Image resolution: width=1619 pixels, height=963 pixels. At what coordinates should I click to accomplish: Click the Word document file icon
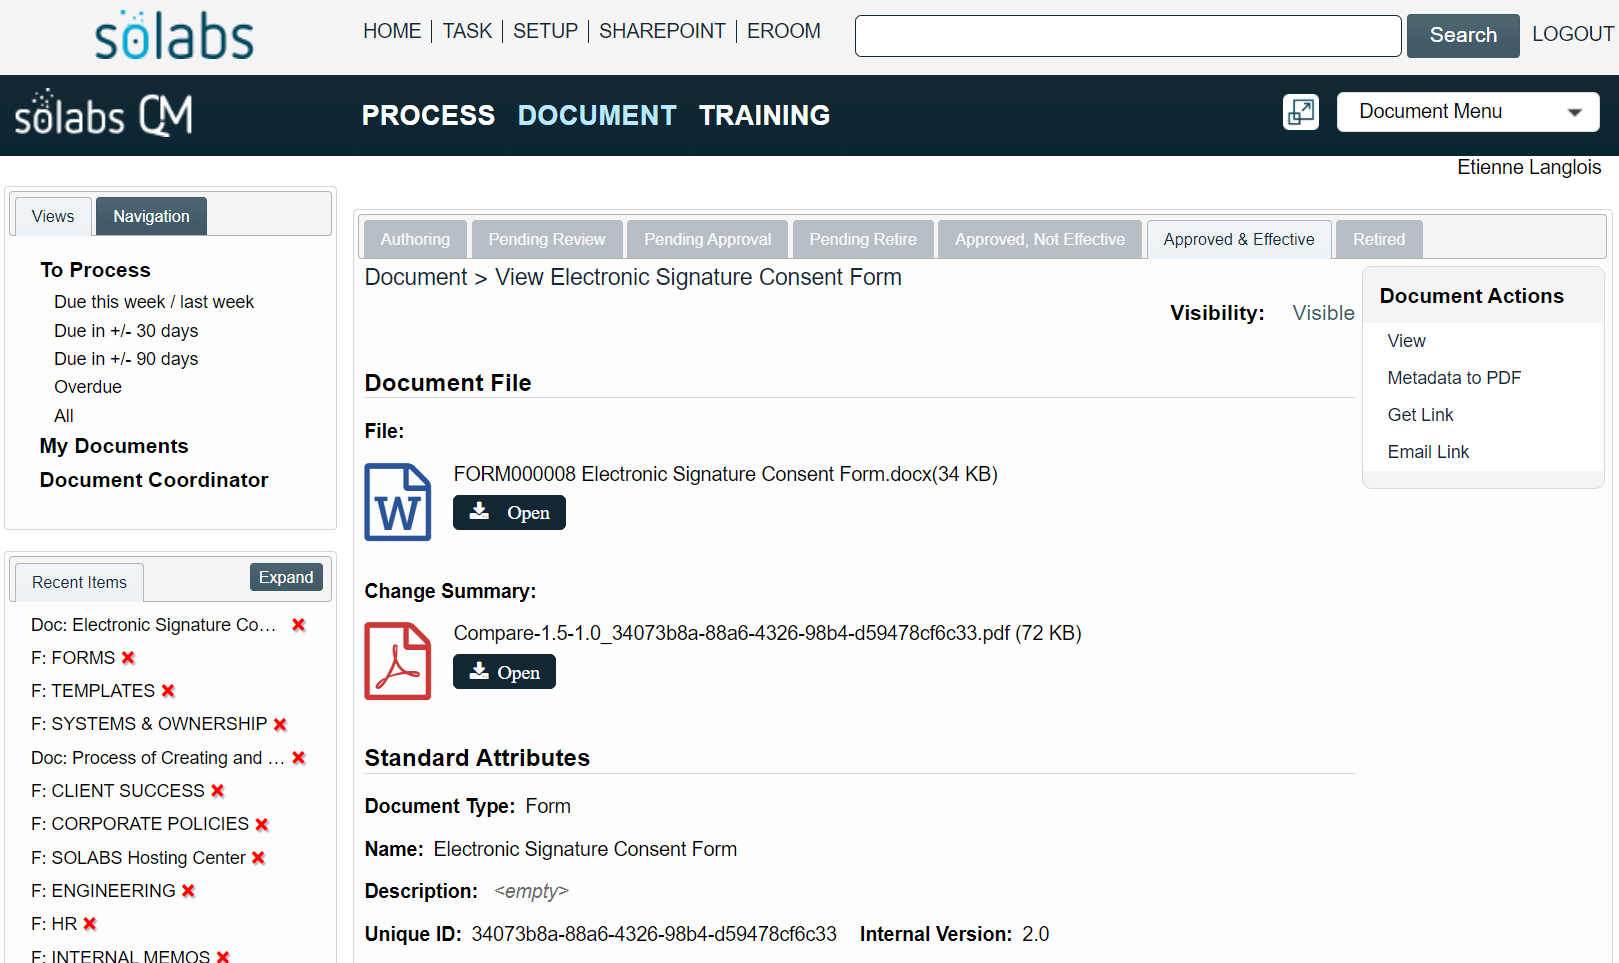pos(398,502)
